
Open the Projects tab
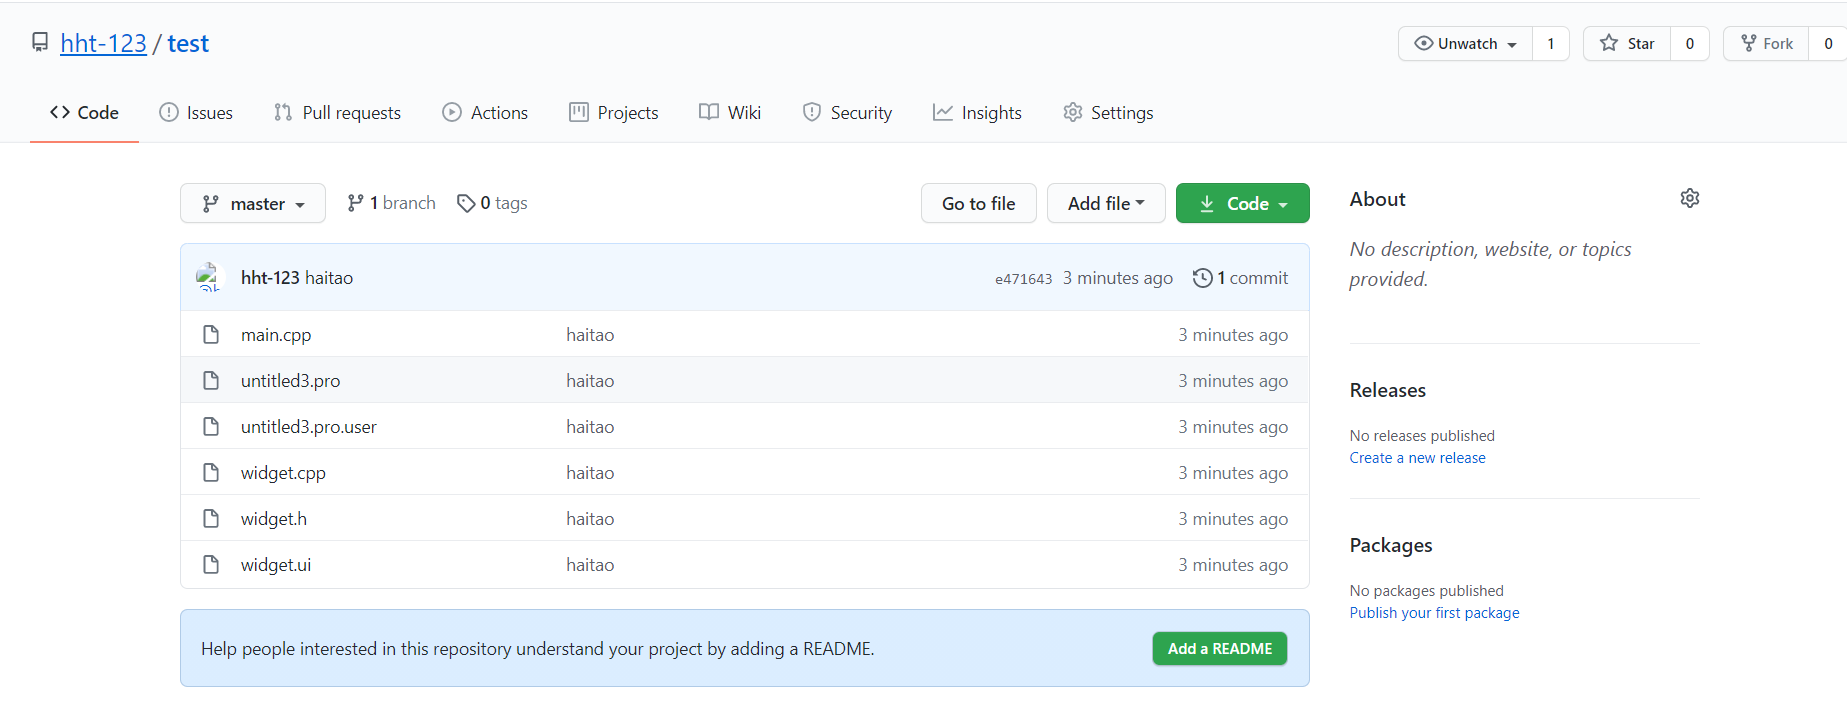click(614, 112)
